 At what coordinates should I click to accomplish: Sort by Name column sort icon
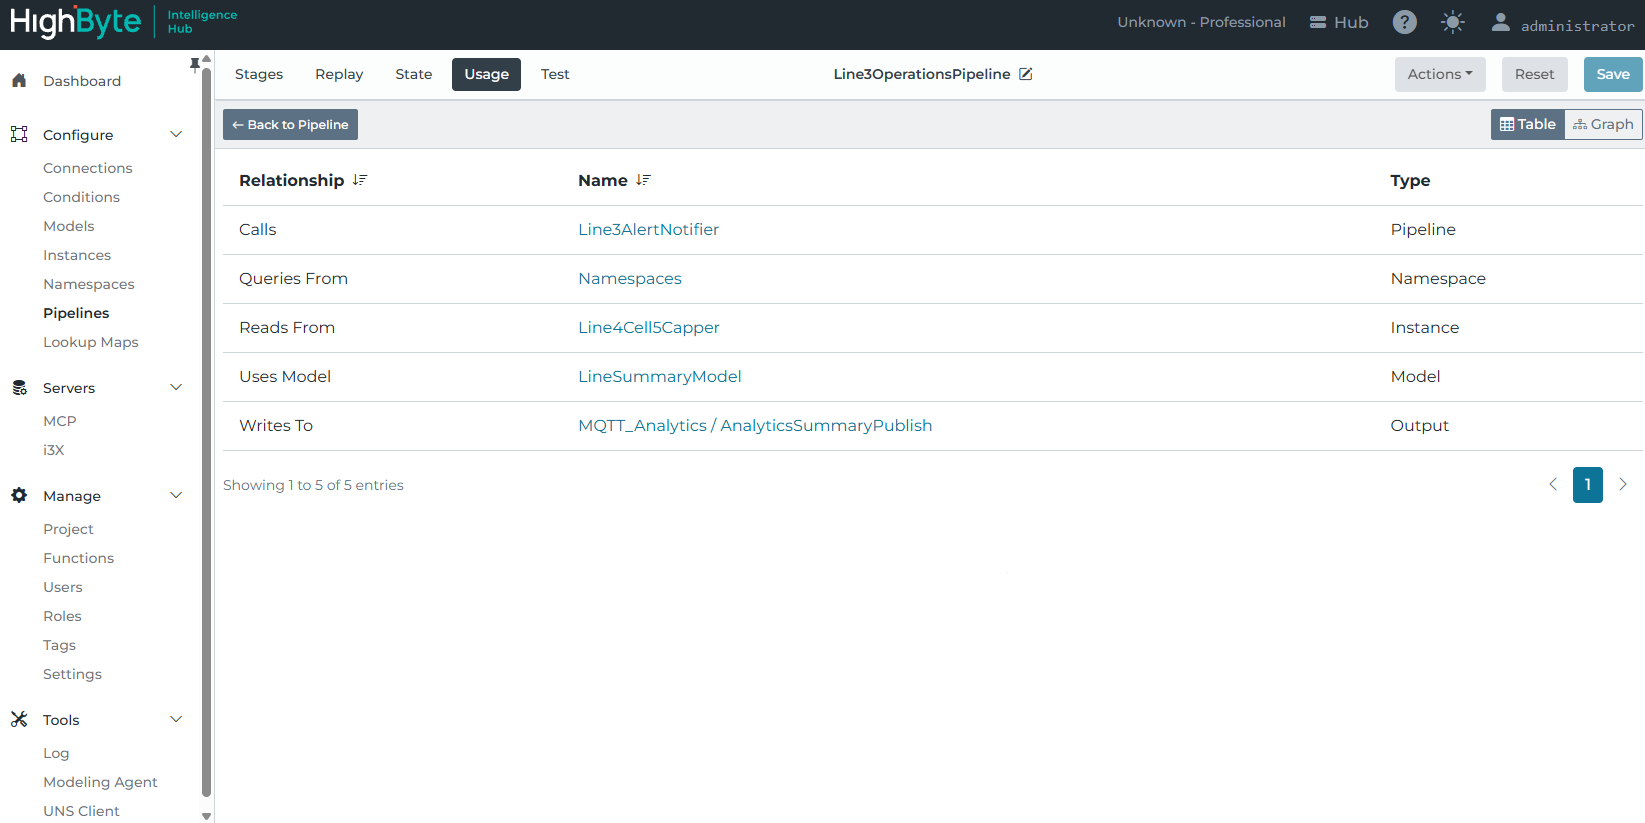pyautogui.click(x=643, y=180)
